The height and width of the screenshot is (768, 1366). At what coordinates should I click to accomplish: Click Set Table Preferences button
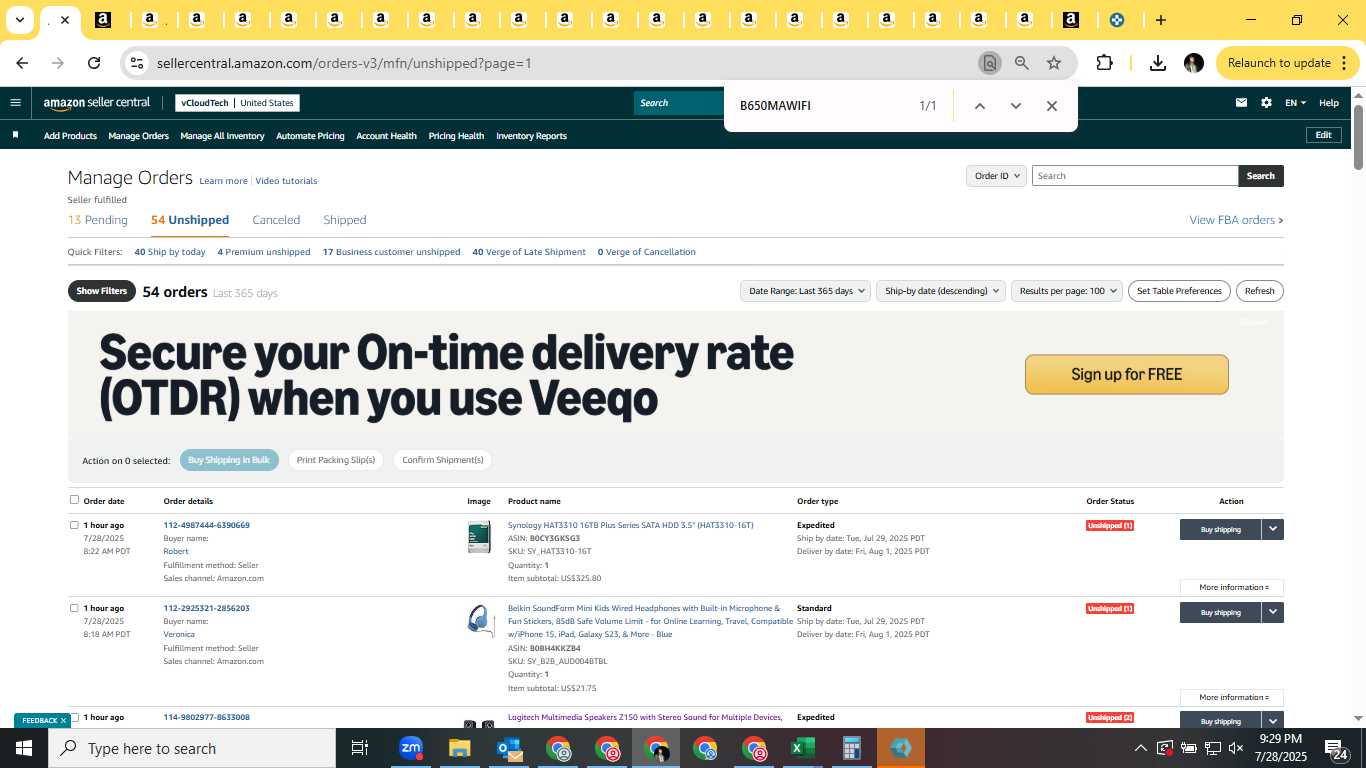coord(1179,291)
